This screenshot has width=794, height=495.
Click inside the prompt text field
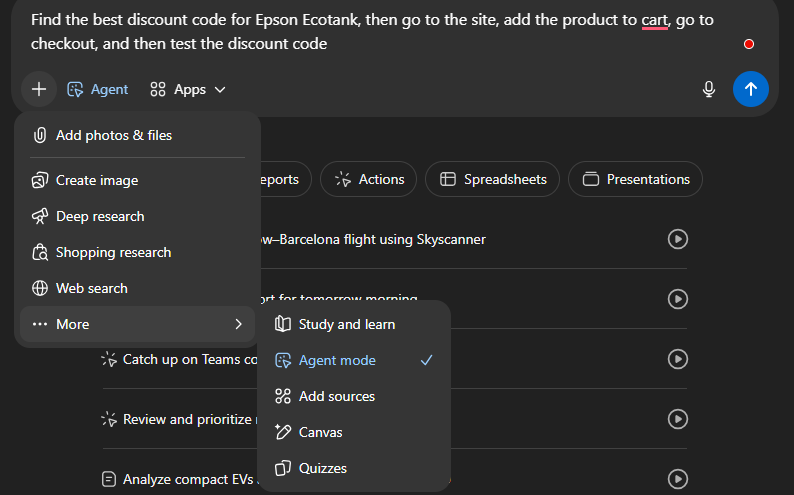tap(372, 31)
